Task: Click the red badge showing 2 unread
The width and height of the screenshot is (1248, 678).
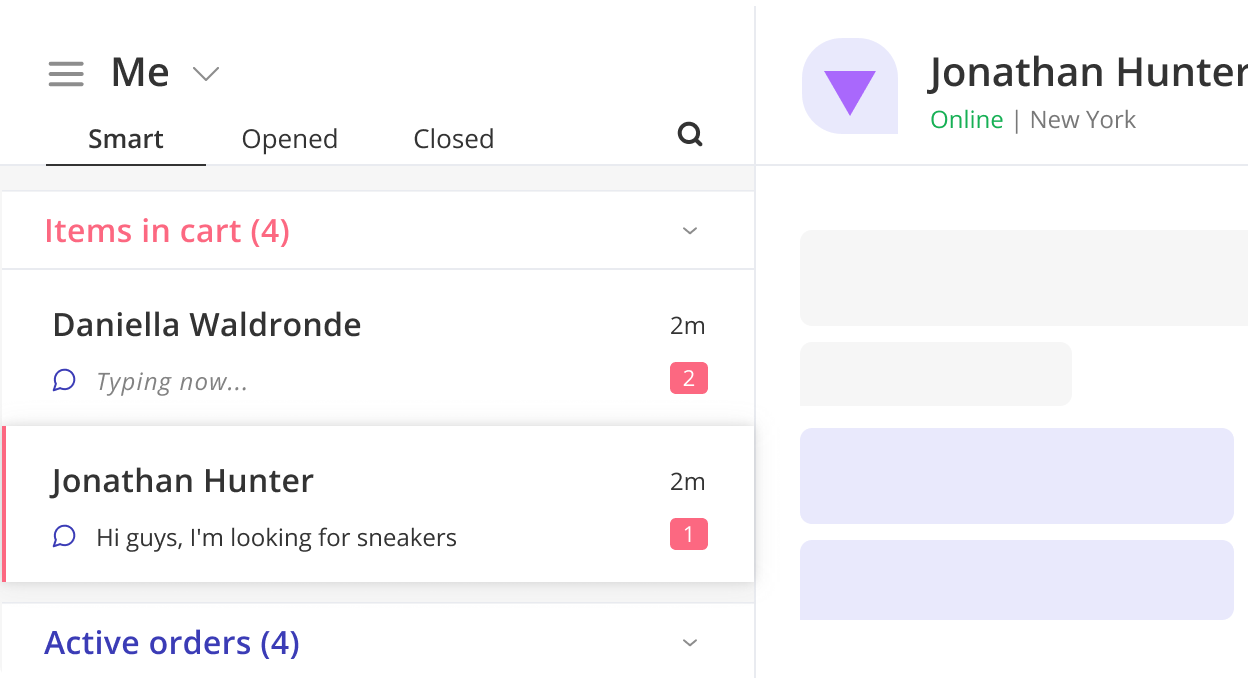Action: [689, 378]
